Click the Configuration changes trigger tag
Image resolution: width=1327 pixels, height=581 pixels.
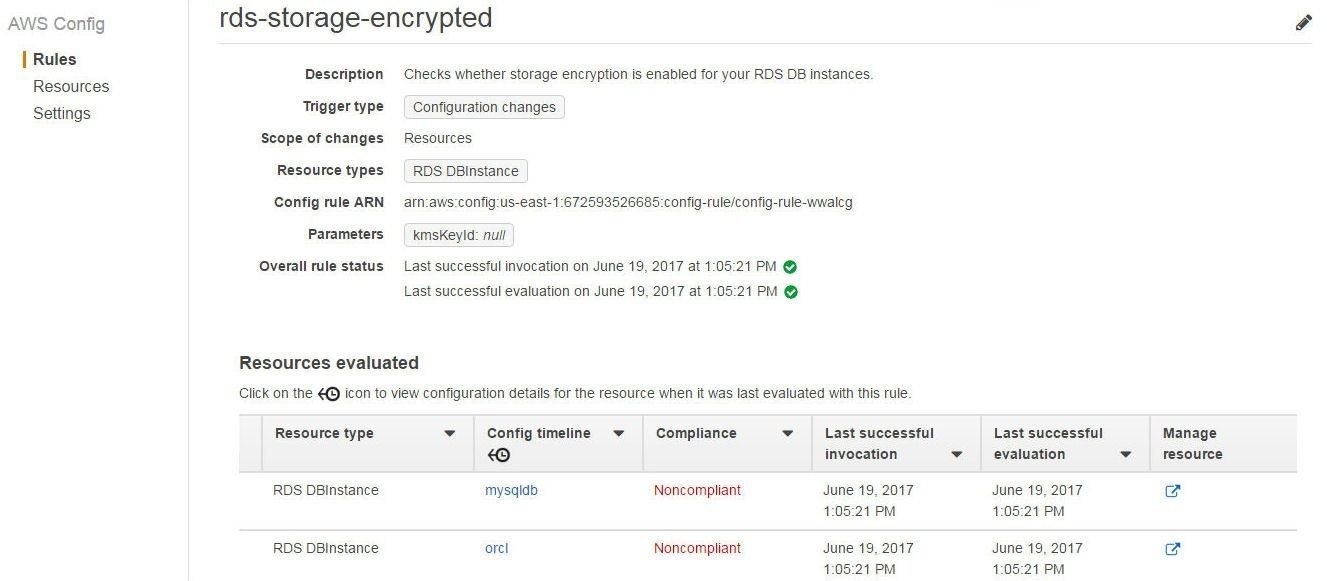point(484,107)
